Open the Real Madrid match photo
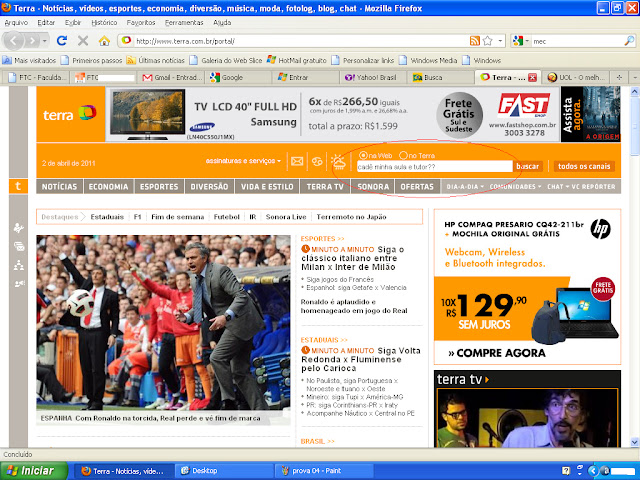The image size is (640, 480). click(x=163, y=322)
